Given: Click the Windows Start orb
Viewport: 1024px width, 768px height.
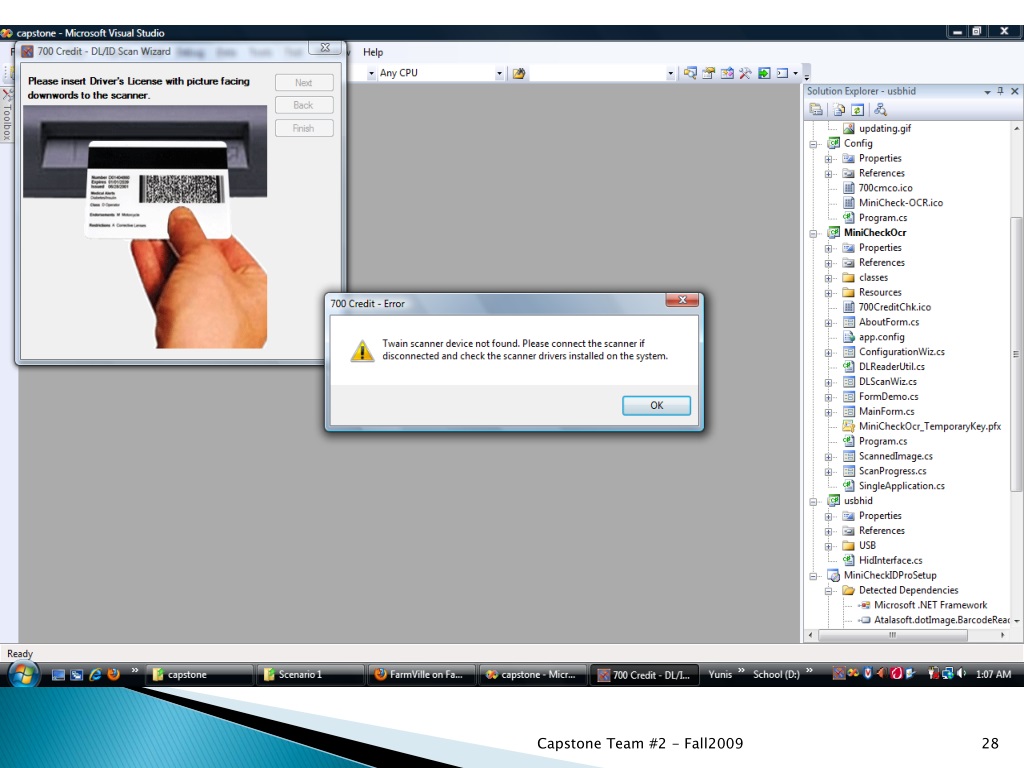Looking at the screenshot, I should click(23, 674).
